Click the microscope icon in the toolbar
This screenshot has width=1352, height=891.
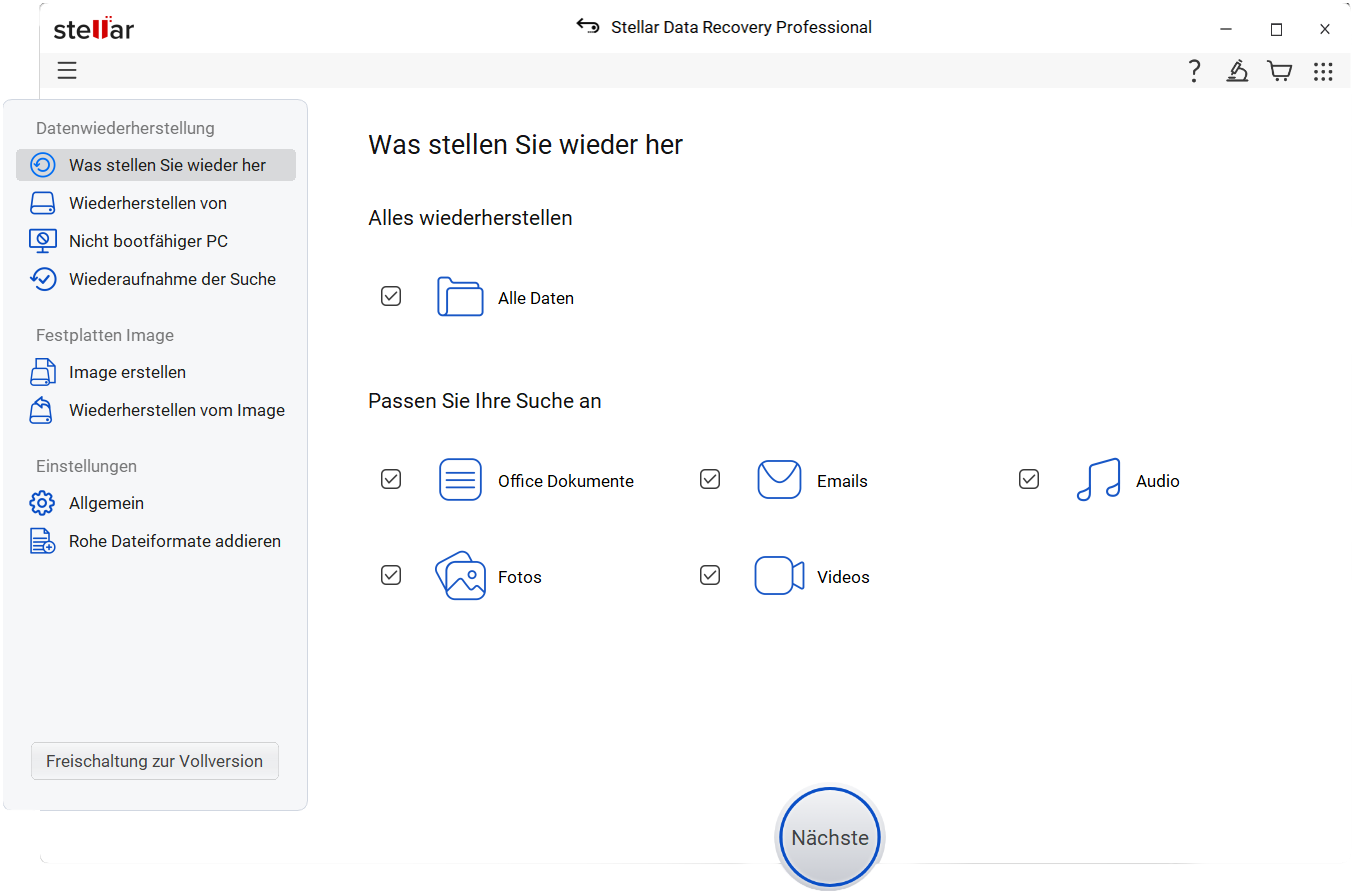pyautogui.click(x=1237, y=71)
